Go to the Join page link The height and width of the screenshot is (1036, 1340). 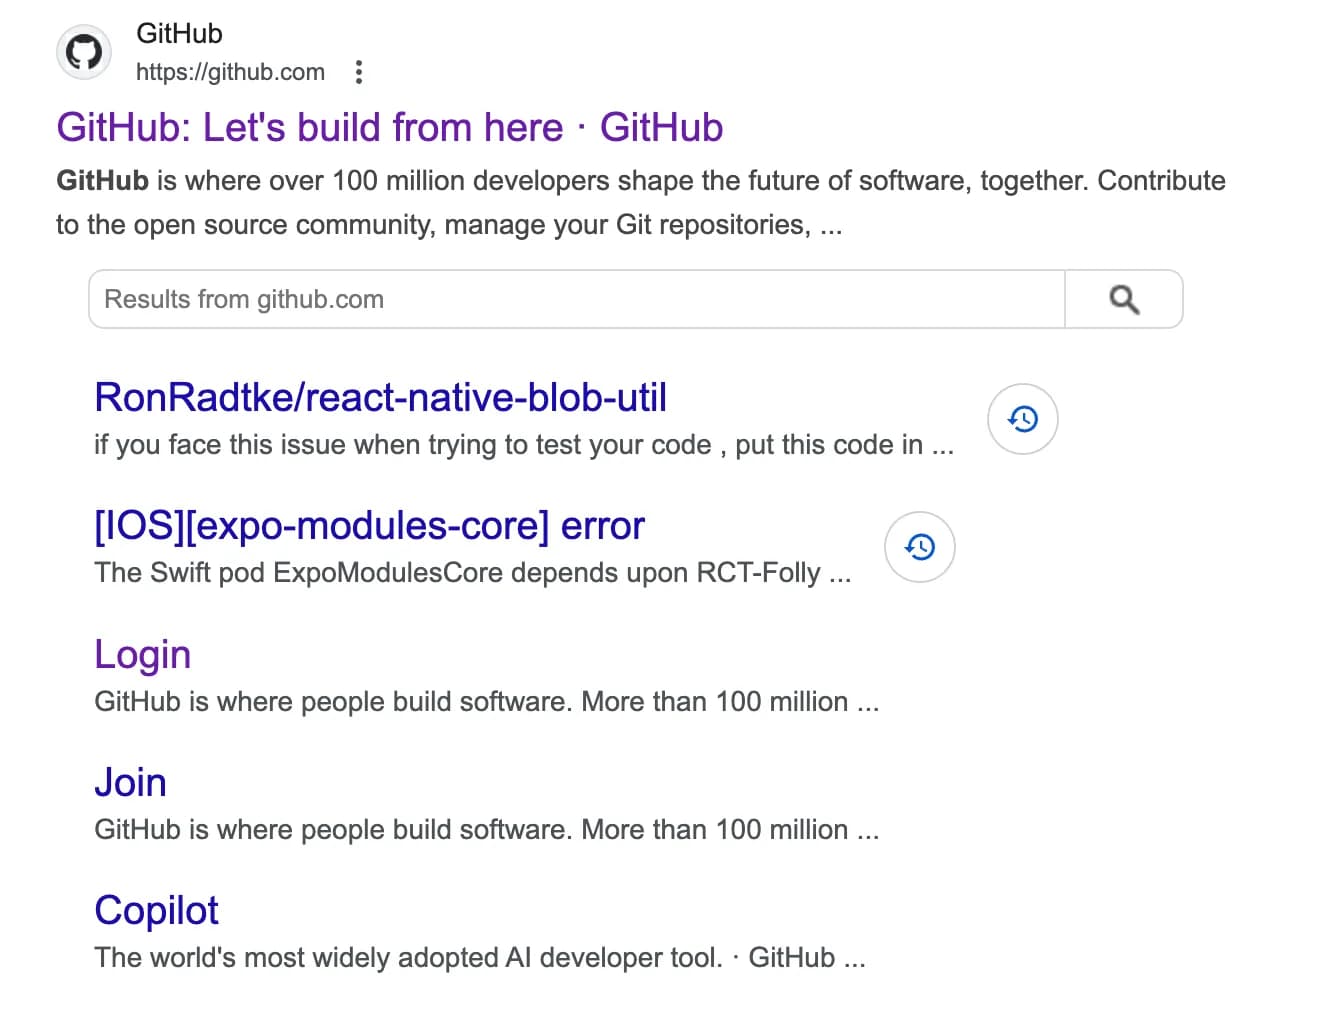click(130, 782)
